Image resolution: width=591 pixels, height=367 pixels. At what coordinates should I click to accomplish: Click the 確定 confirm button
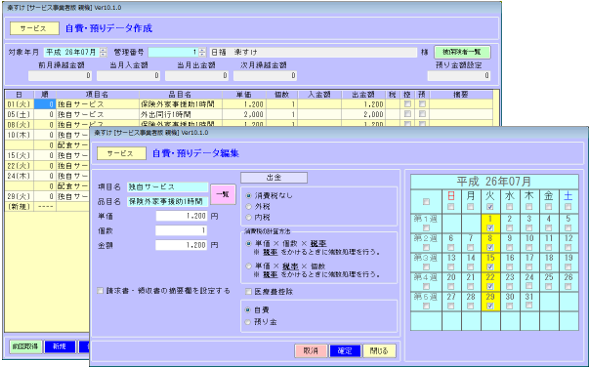coord(345,351)
